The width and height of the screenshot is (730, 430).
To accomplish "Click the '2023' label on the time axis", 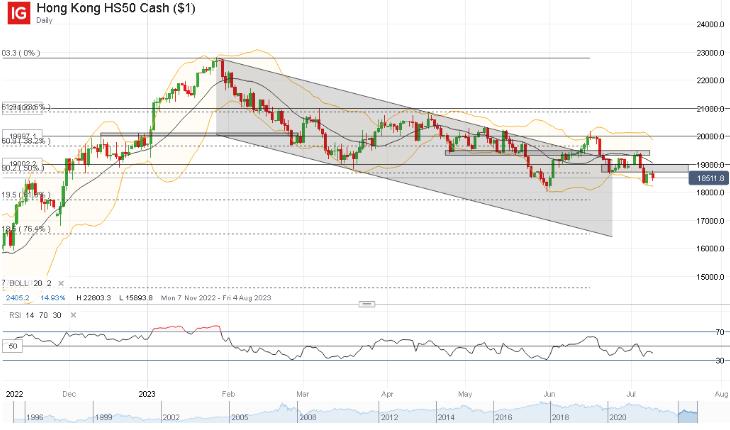I will click(147, 394).
